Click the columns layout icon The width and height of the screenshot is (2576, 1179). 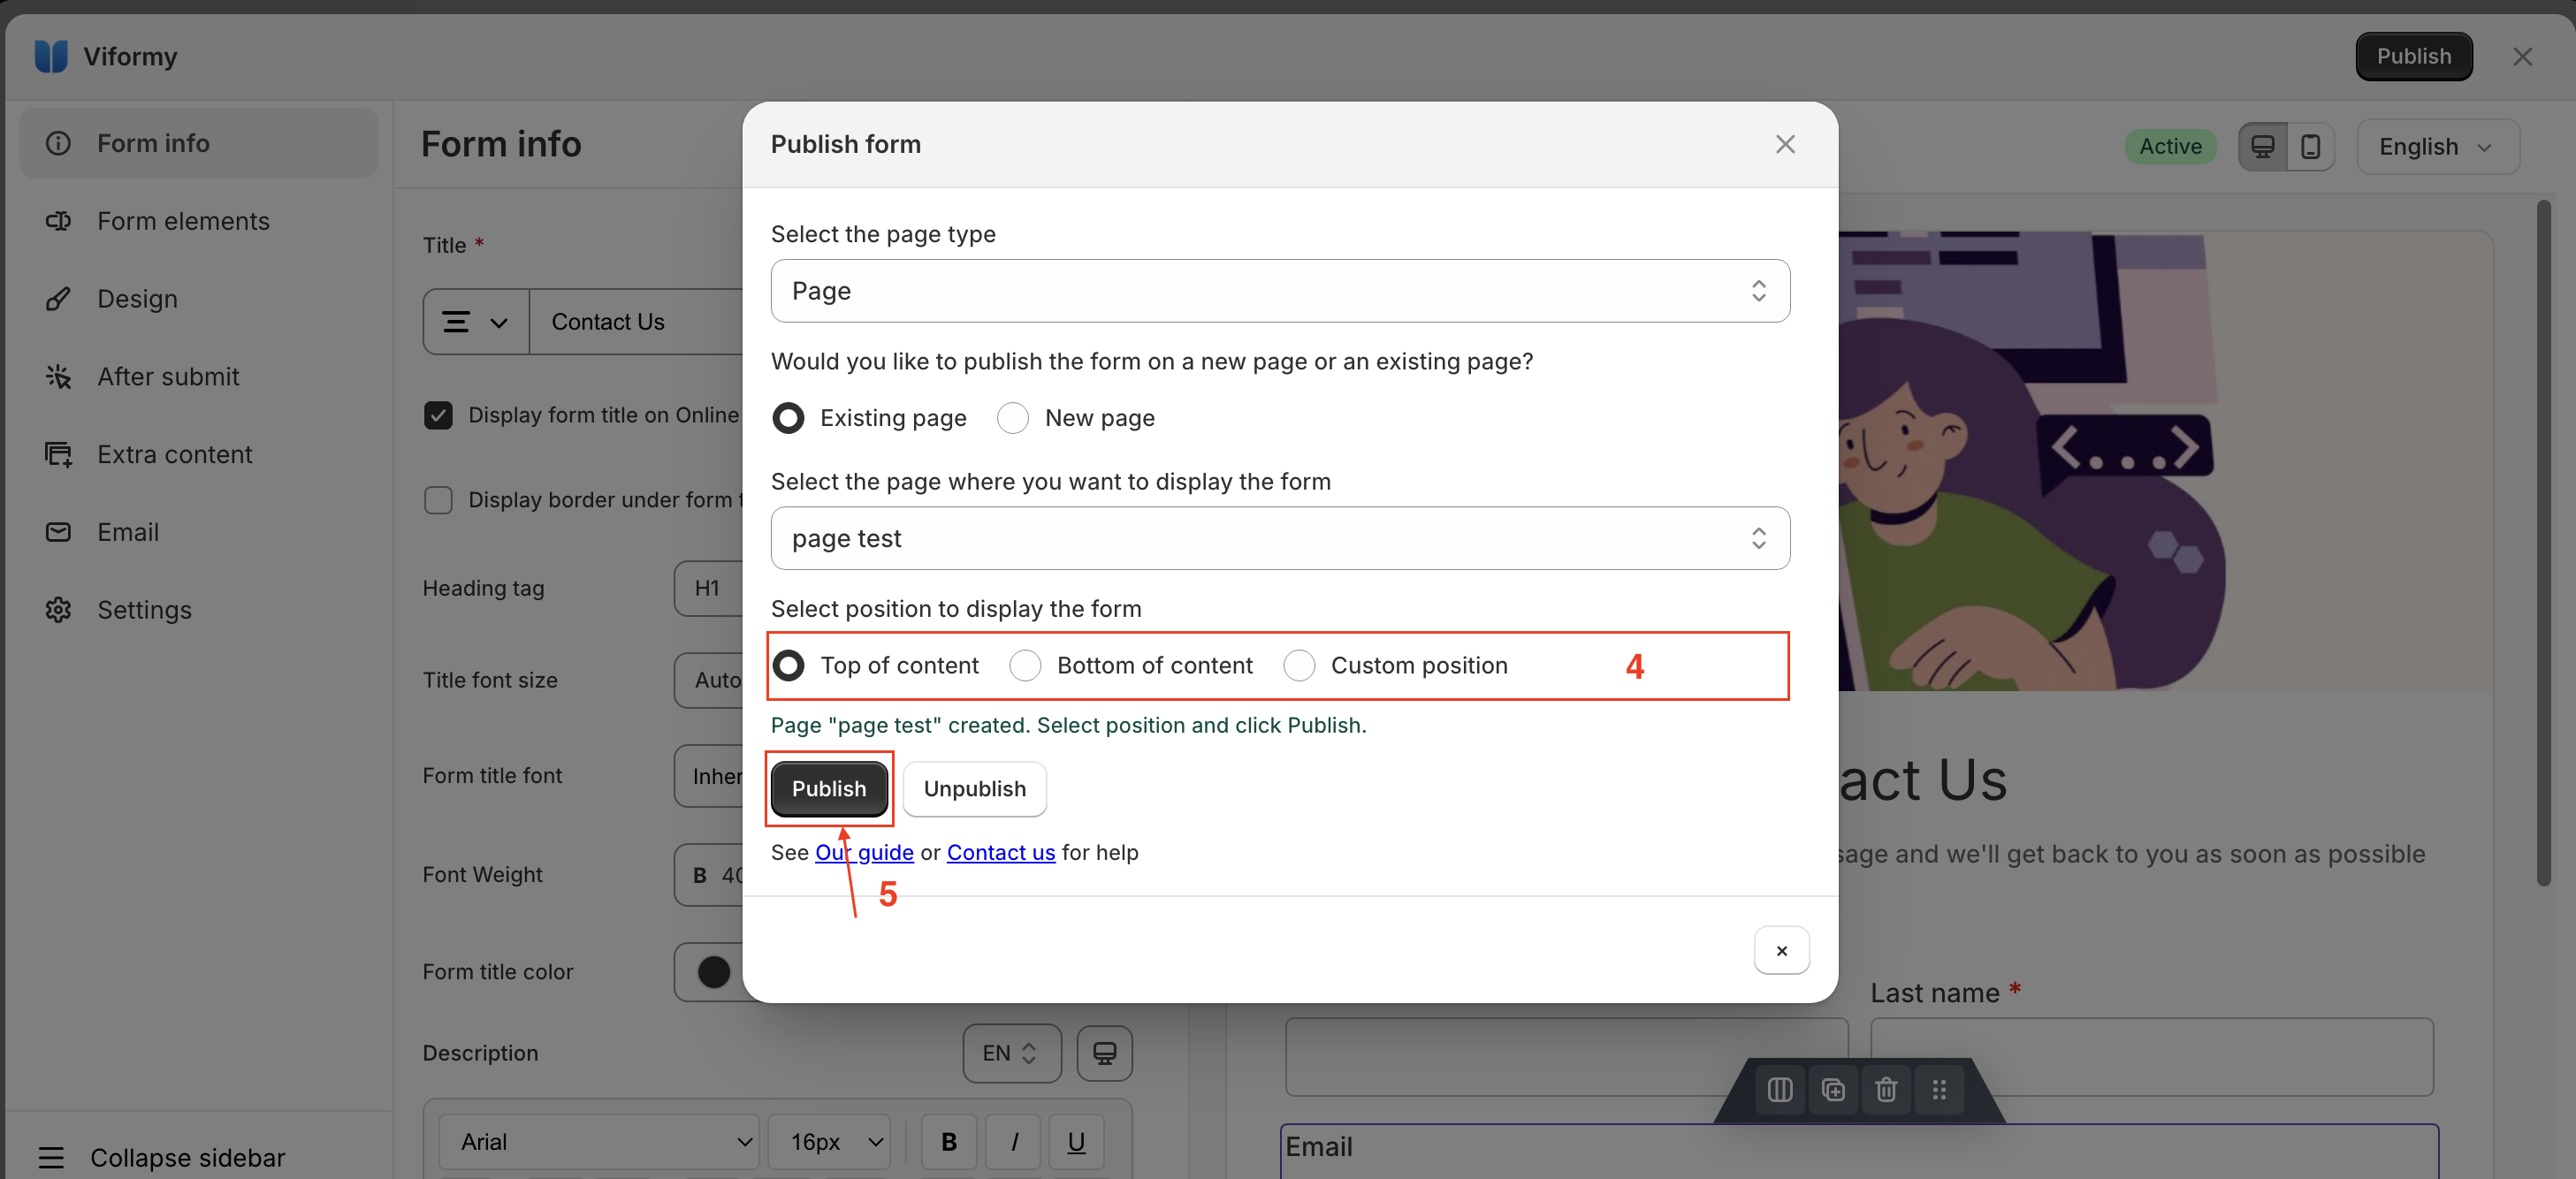click(x=1780, y=1089)
